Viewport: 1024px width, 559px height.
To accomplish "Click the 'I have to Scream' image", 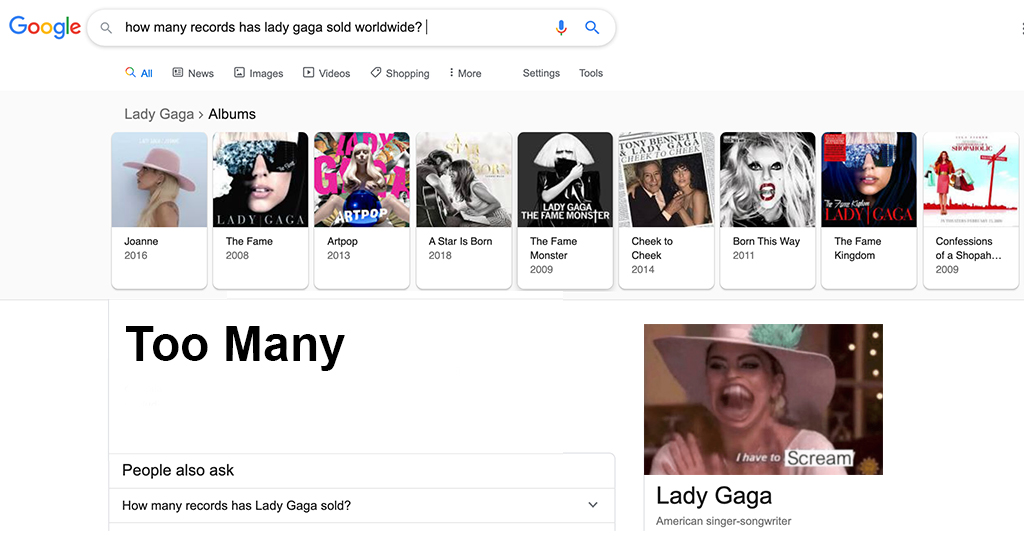I will point(763,399).
